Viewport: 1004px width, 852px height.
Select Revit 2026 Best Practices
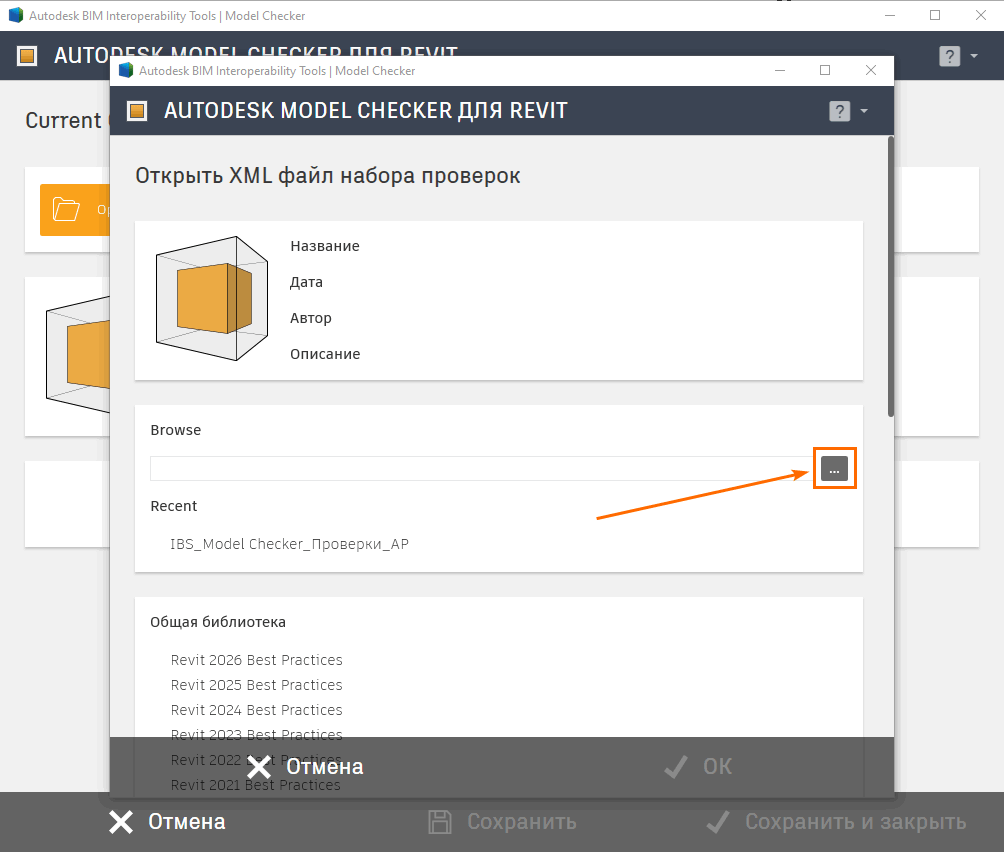(x=256, y=660)
